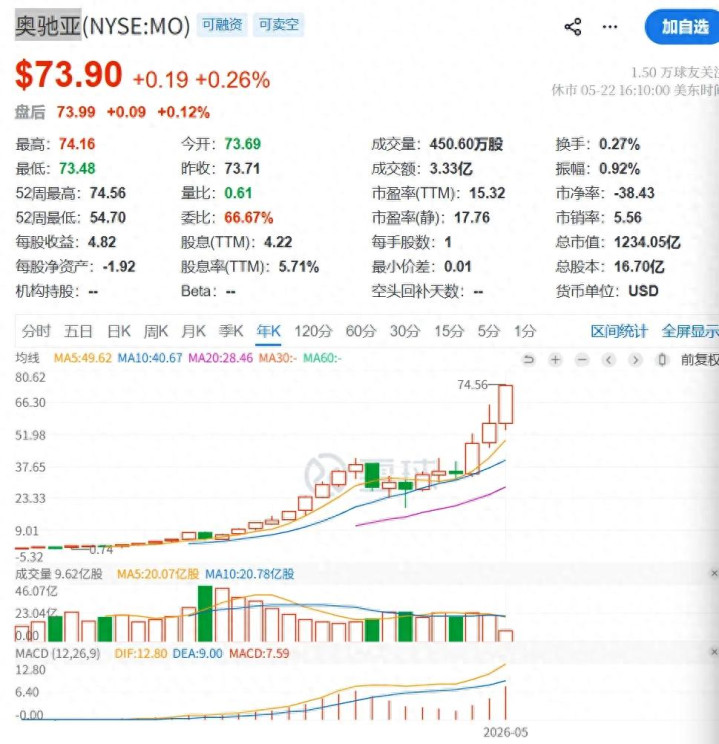Toggle the candlestick chart style icon
719x744 pixels.
click(662, 360)
